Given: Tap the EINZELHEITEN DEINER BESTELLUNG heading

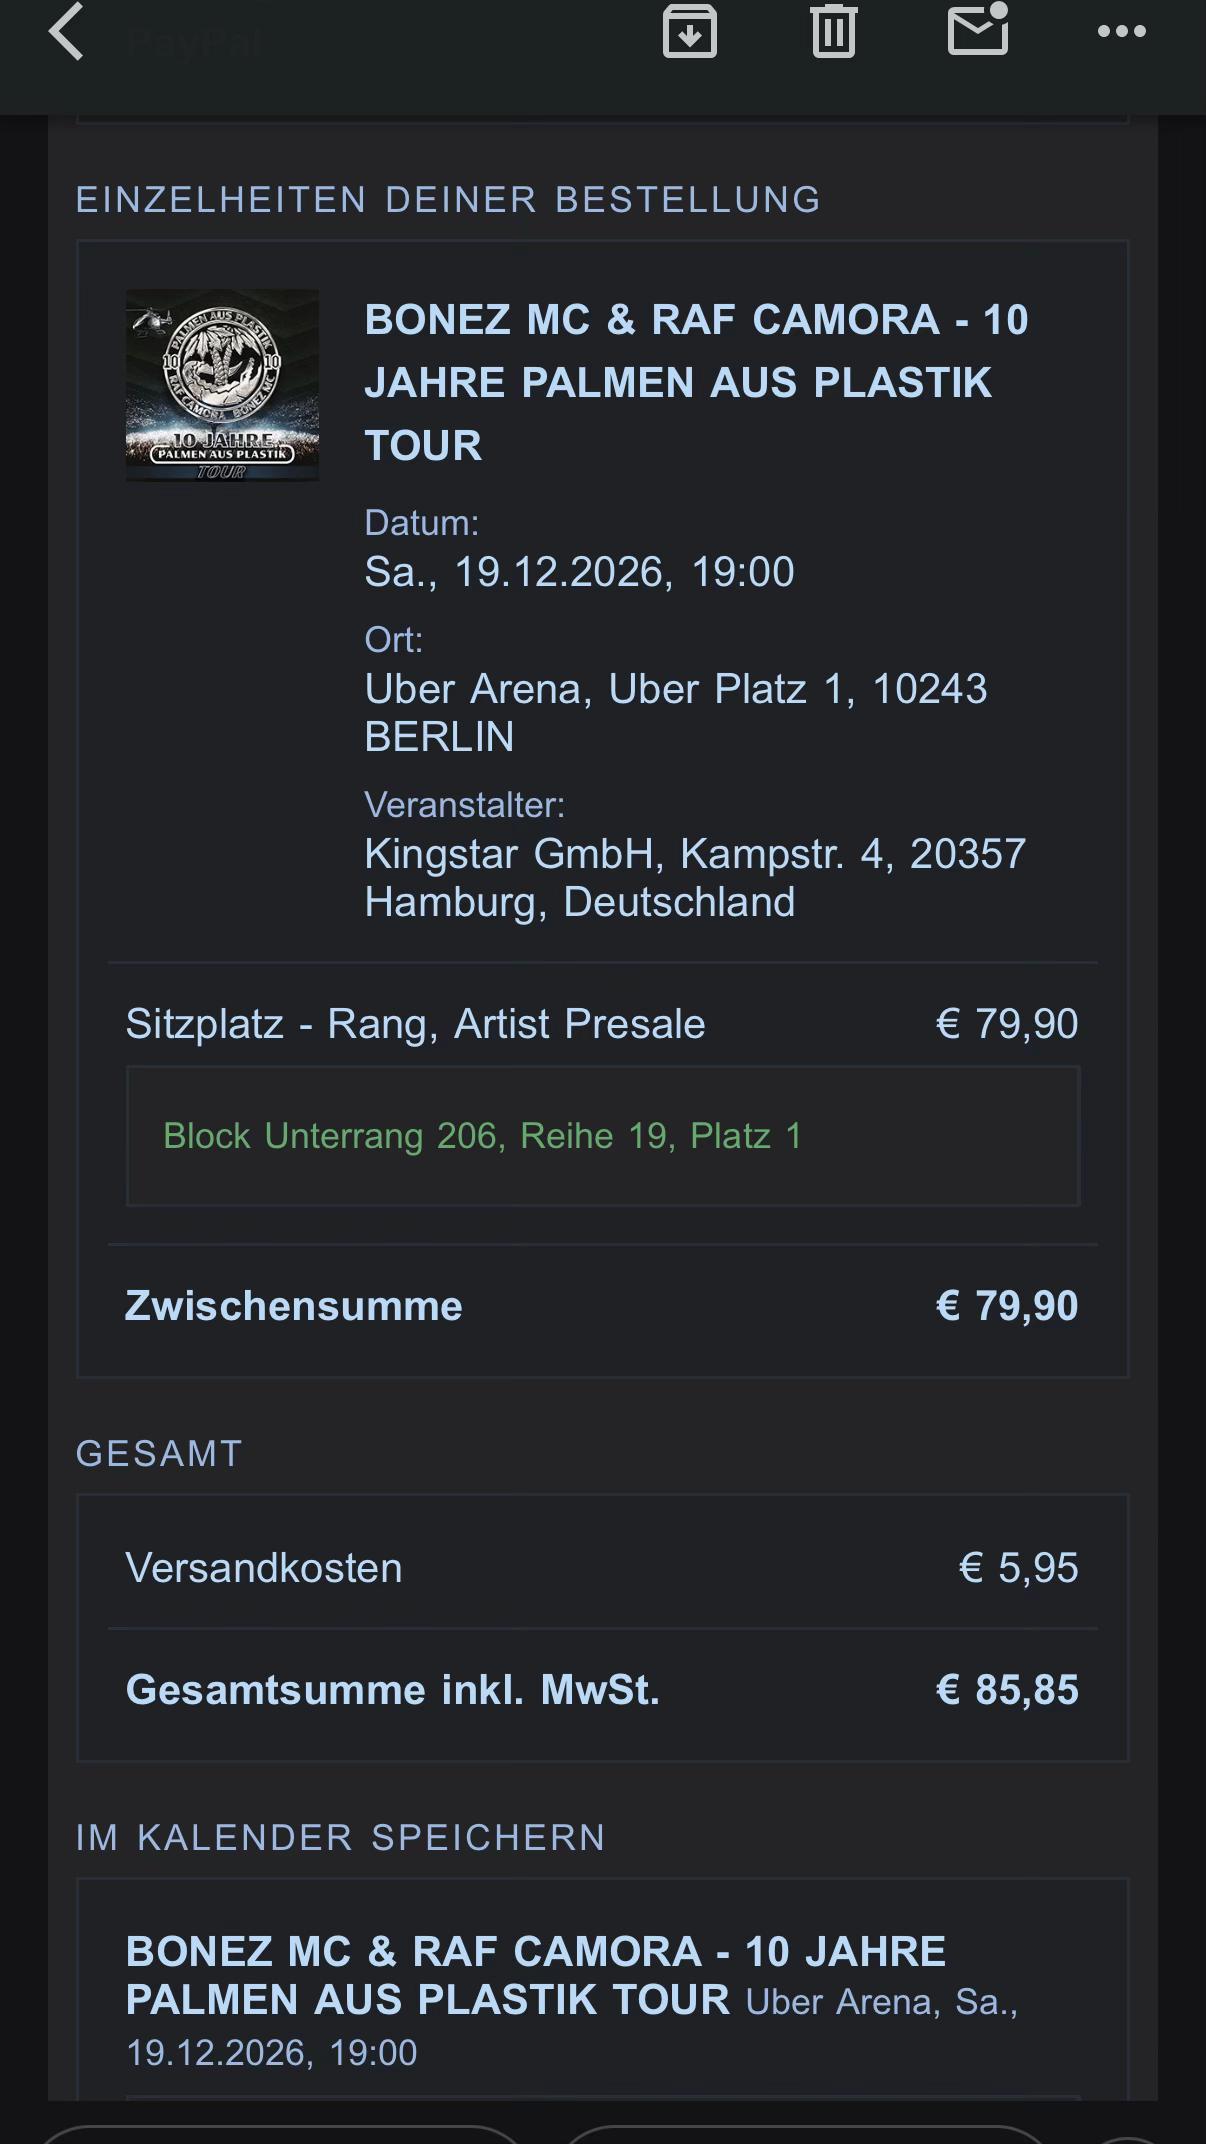Looking at the screenshot, I should pyautogui.click(x=448, y=200).
